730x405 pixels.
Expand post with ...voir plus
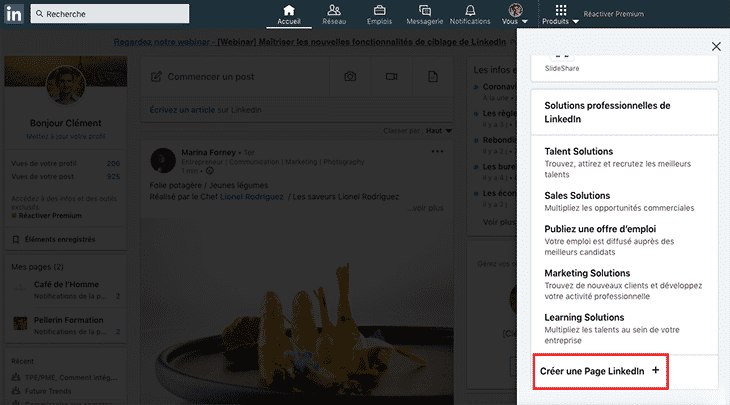click(x=426, y=208)
